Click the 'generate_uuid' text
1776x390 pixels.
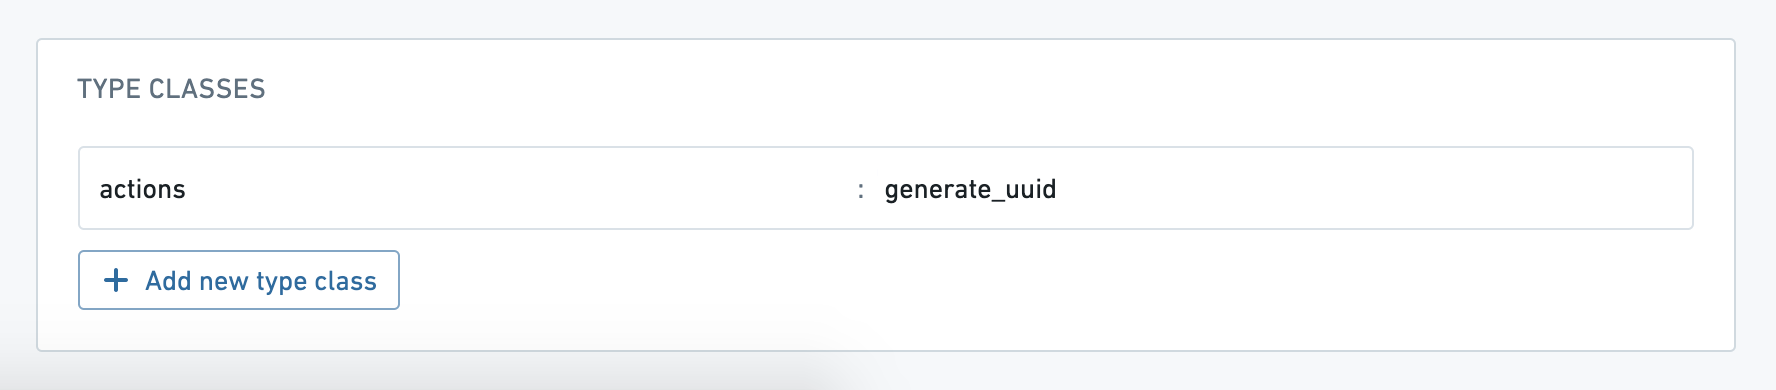coord(970,189)
